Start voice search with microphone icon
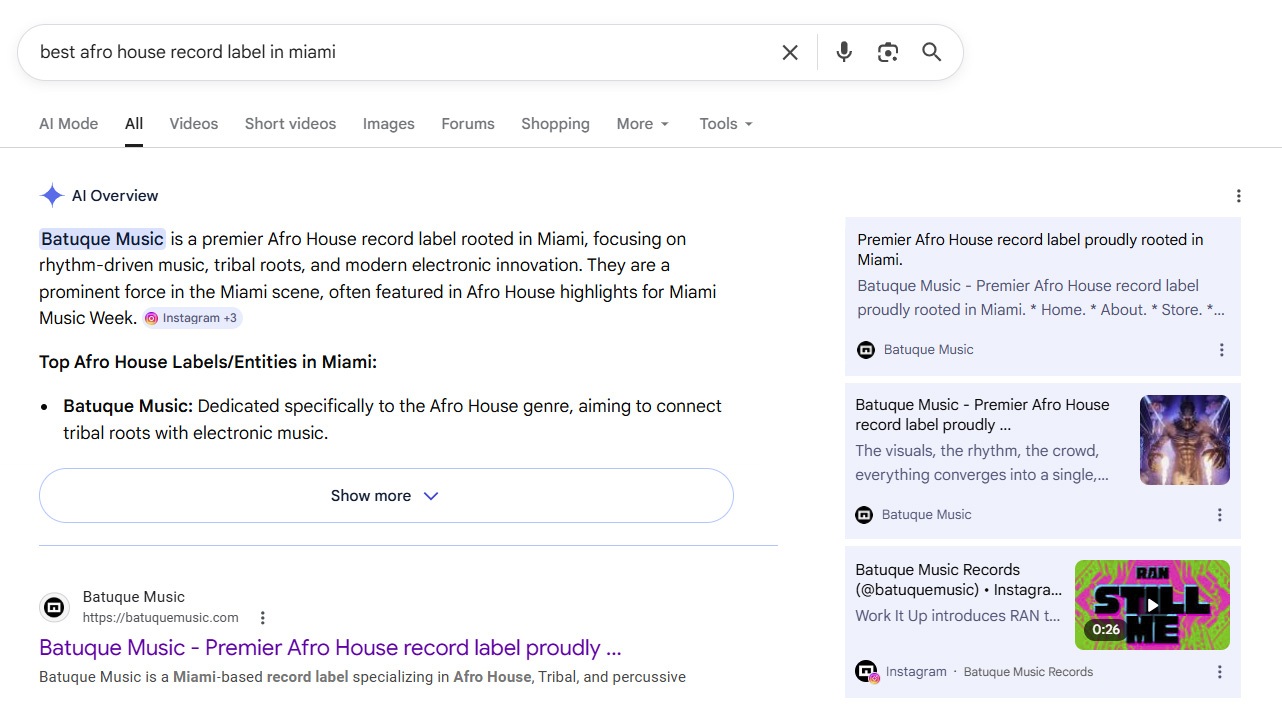Viewport: 1282px width, 723px height. coord(844,52)
